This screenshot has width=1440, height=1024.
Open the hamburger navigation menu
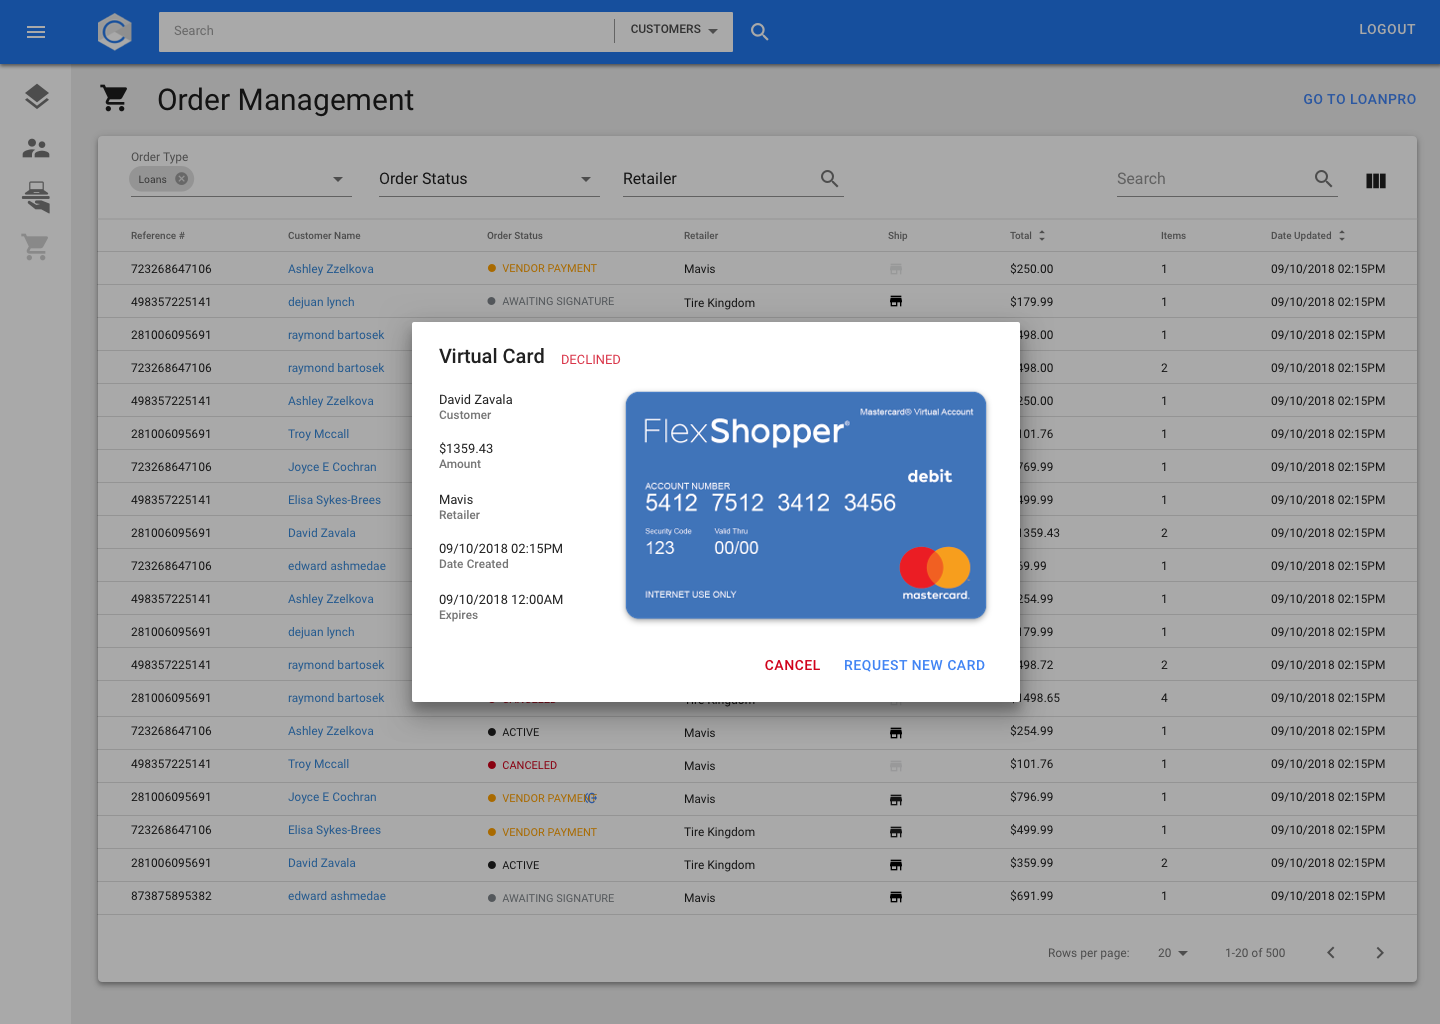pyautogui.click(x=36, y=32)
